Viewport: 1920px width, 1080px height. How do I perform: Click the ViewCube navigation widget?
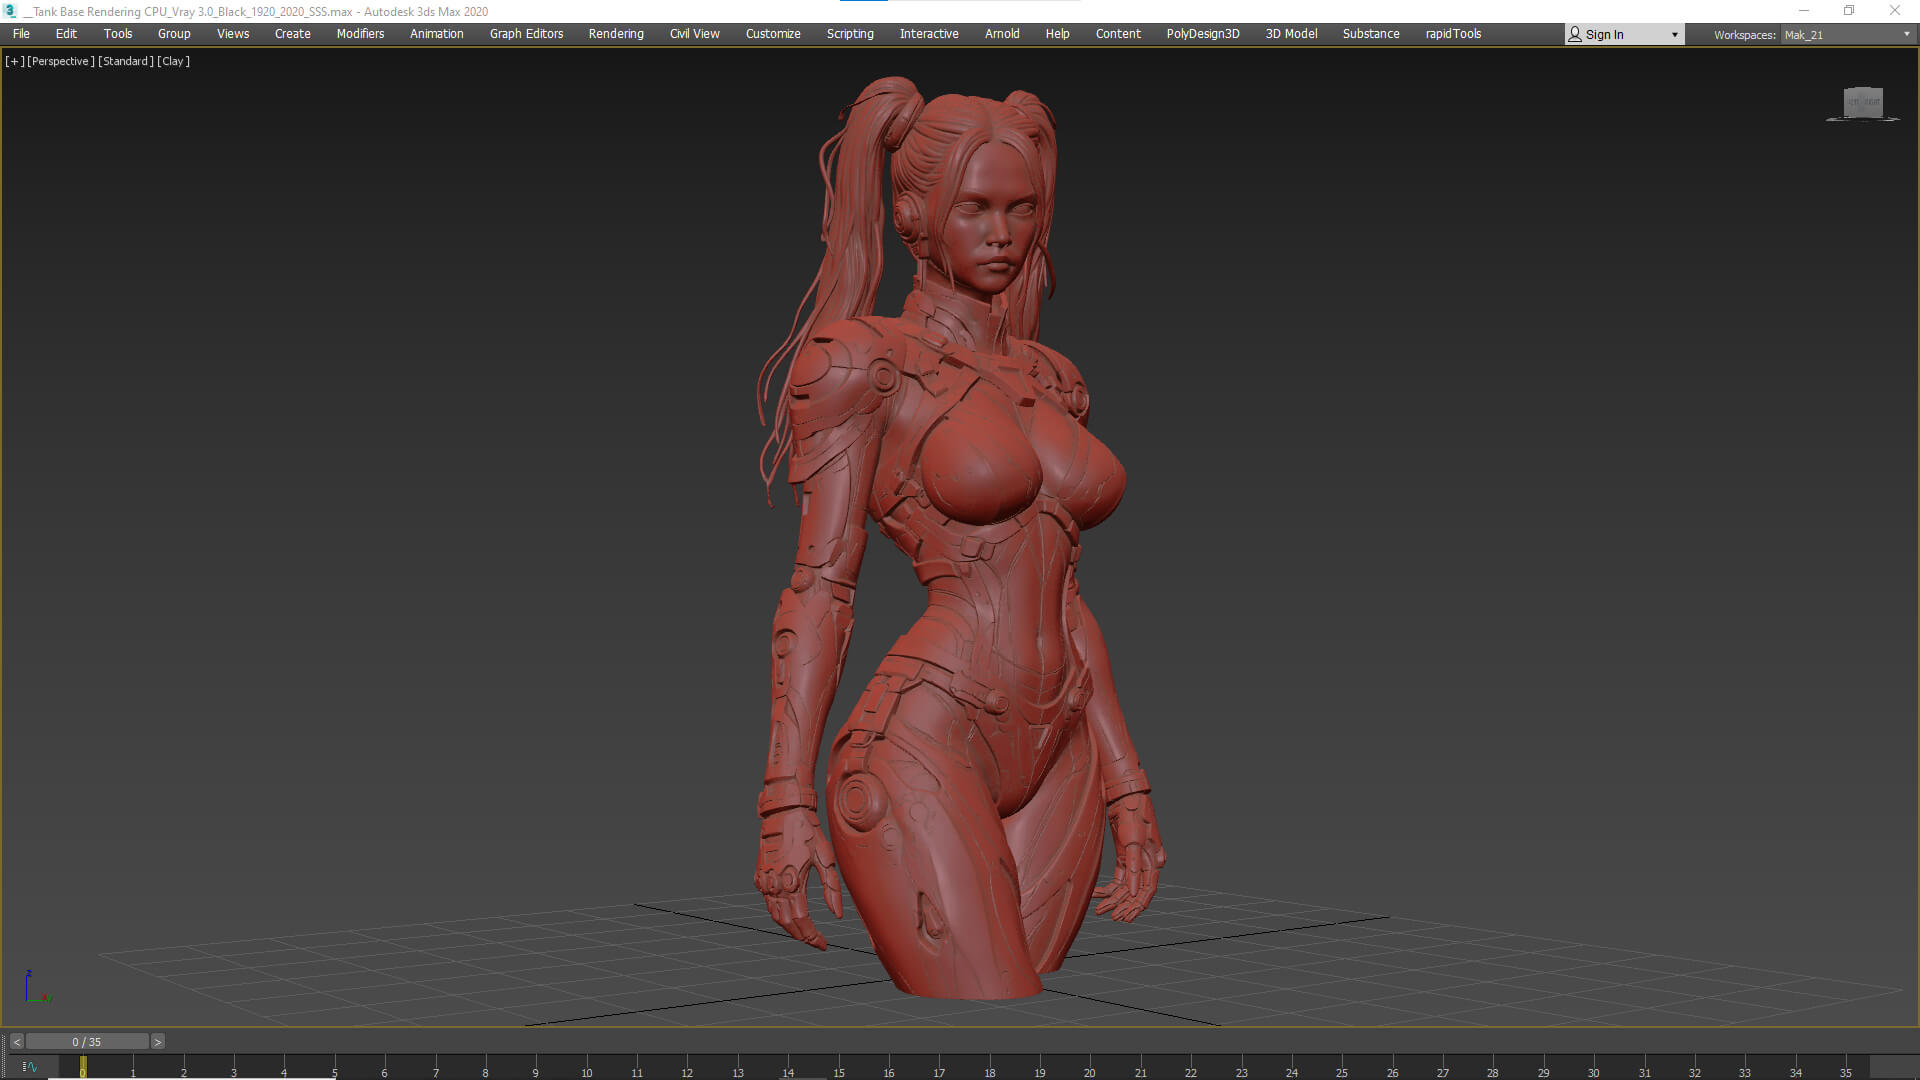(x=1863, y=103)
